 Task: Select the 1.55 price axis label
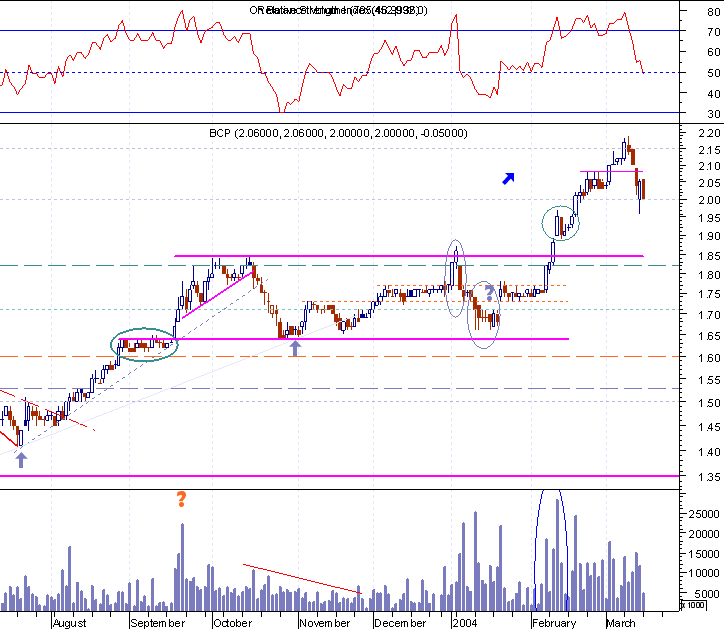click(x=710, y=381)
